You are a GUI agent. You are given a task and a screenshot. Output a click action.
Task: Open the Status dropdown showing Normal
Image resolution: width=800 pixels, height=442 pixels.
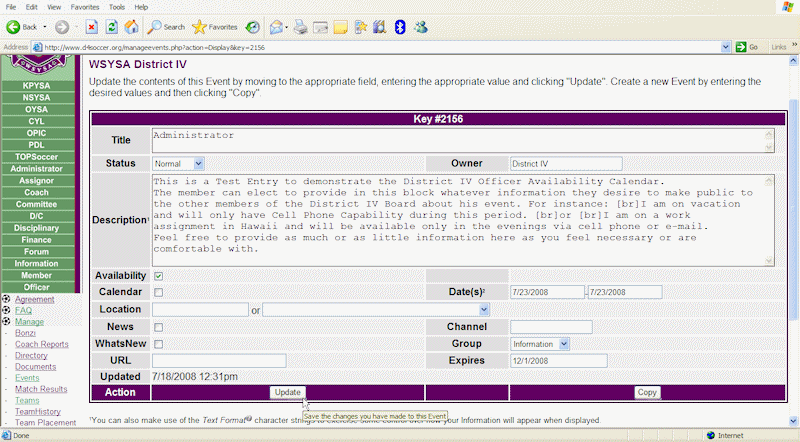tap(178, 163)
